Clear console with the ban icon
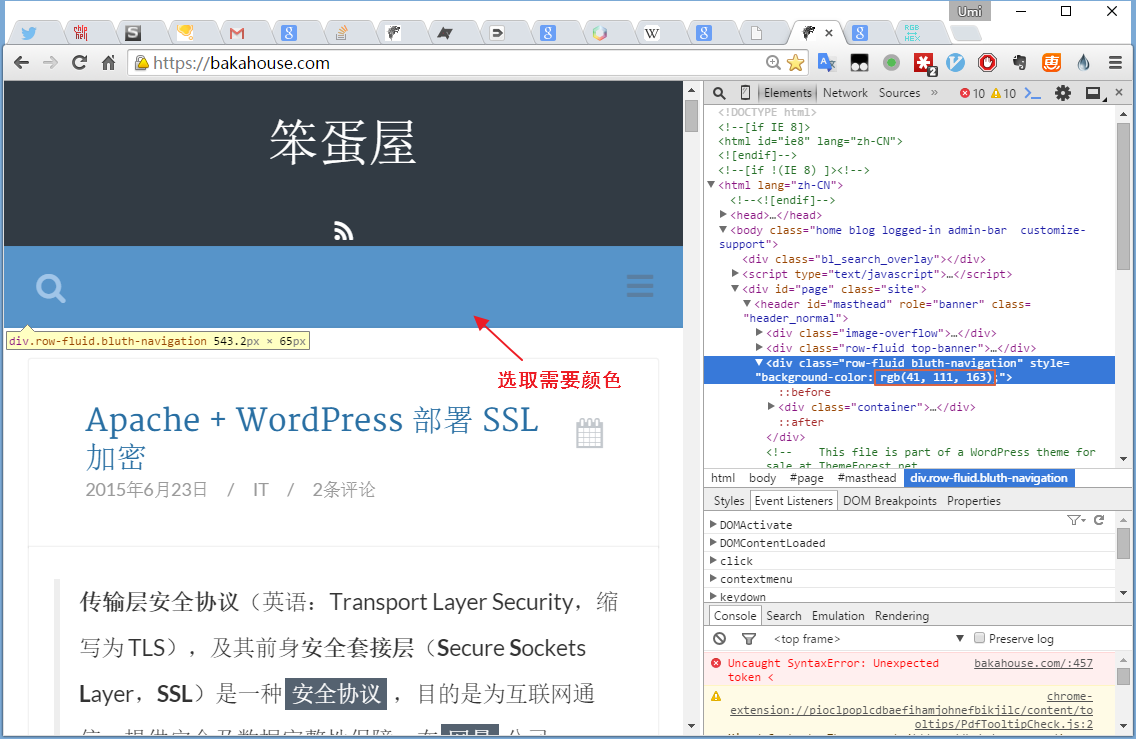The image size is (1136, 739). pyautogui.click(x=719, y=639)
